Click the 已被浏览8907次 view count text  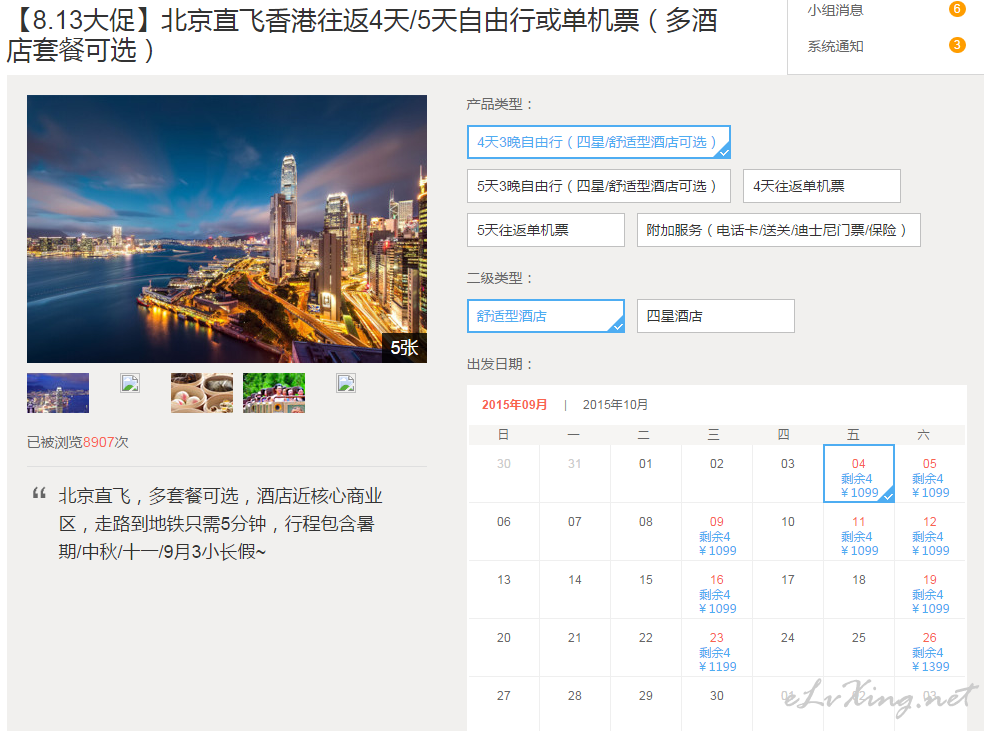tap(78, 442)
